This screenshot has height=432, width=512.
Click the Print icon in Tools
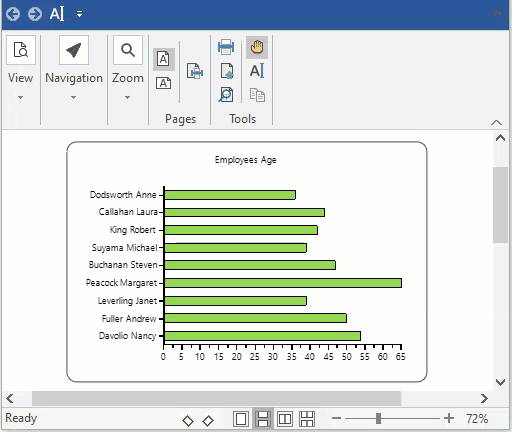coord(226,47)
